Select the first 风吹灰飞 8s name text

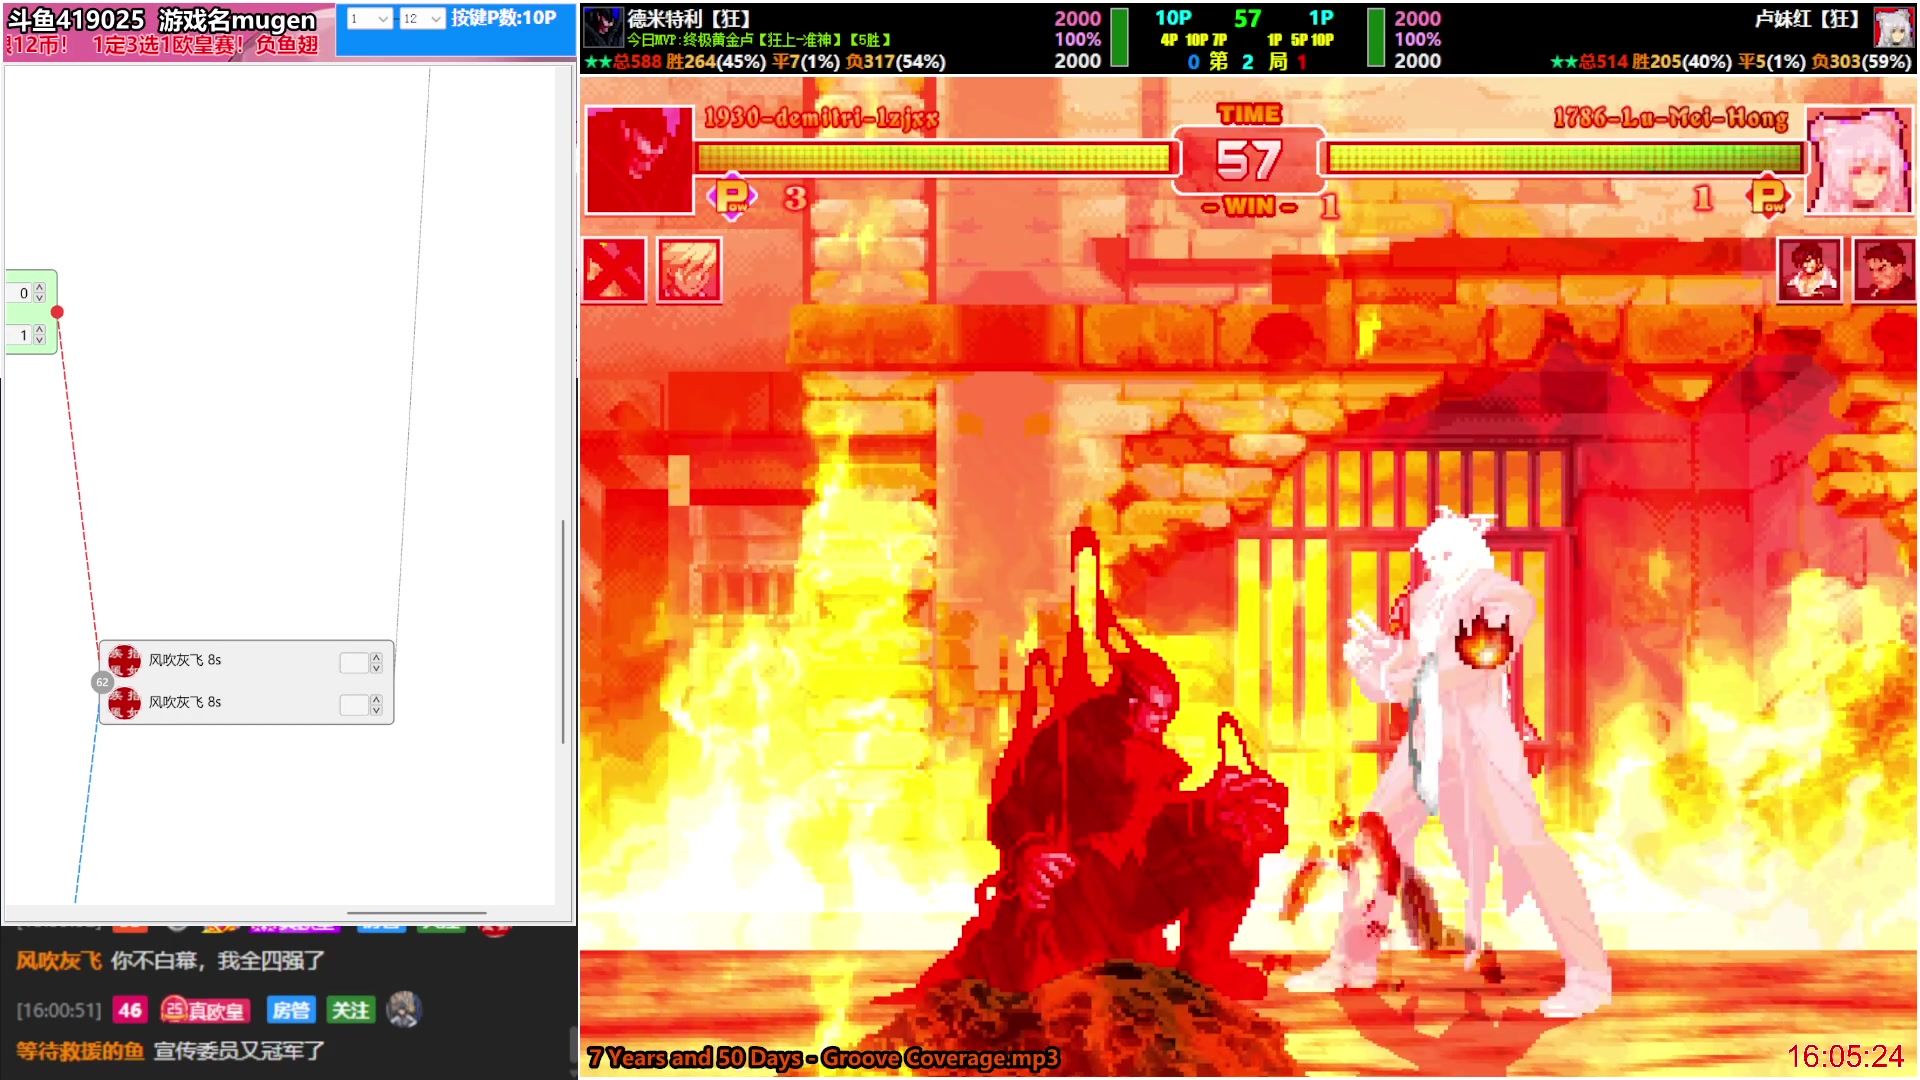pos(185,660)
